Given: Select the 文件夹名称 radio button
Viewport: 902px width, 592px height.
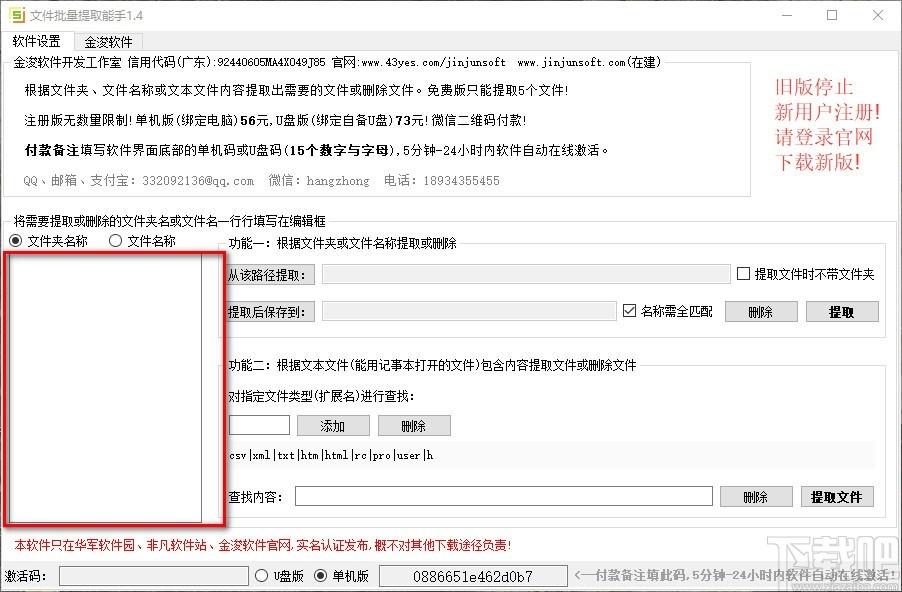Looking at the screenshot, I should pyautogui.click(x=49, y=240).
